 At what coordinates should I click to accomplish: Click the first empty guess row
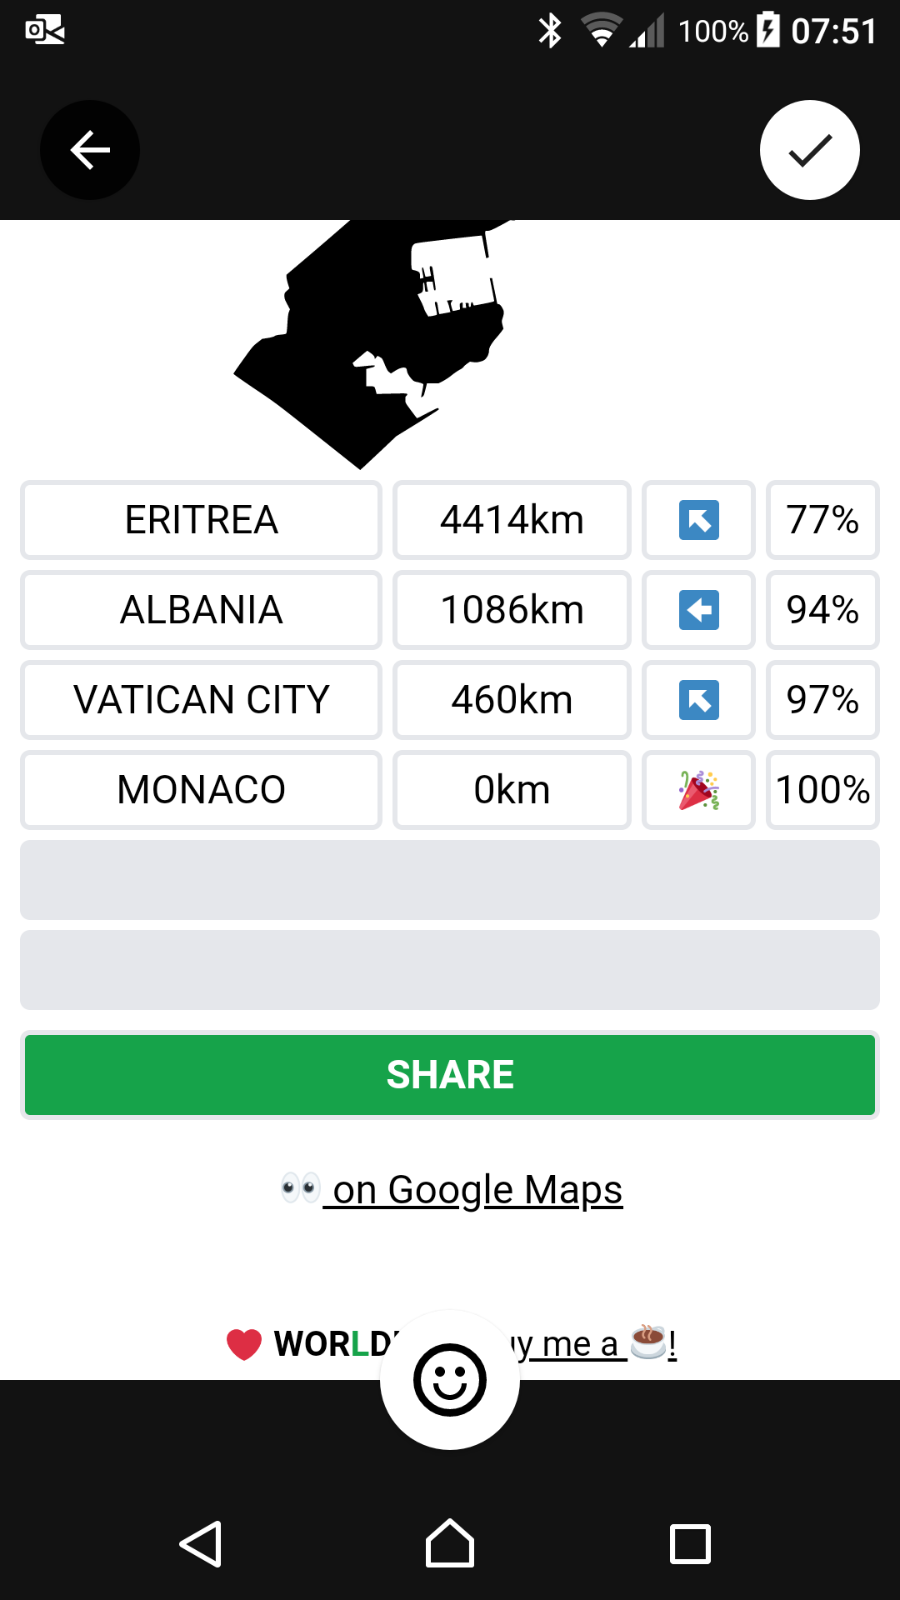[x=450, y=880]
